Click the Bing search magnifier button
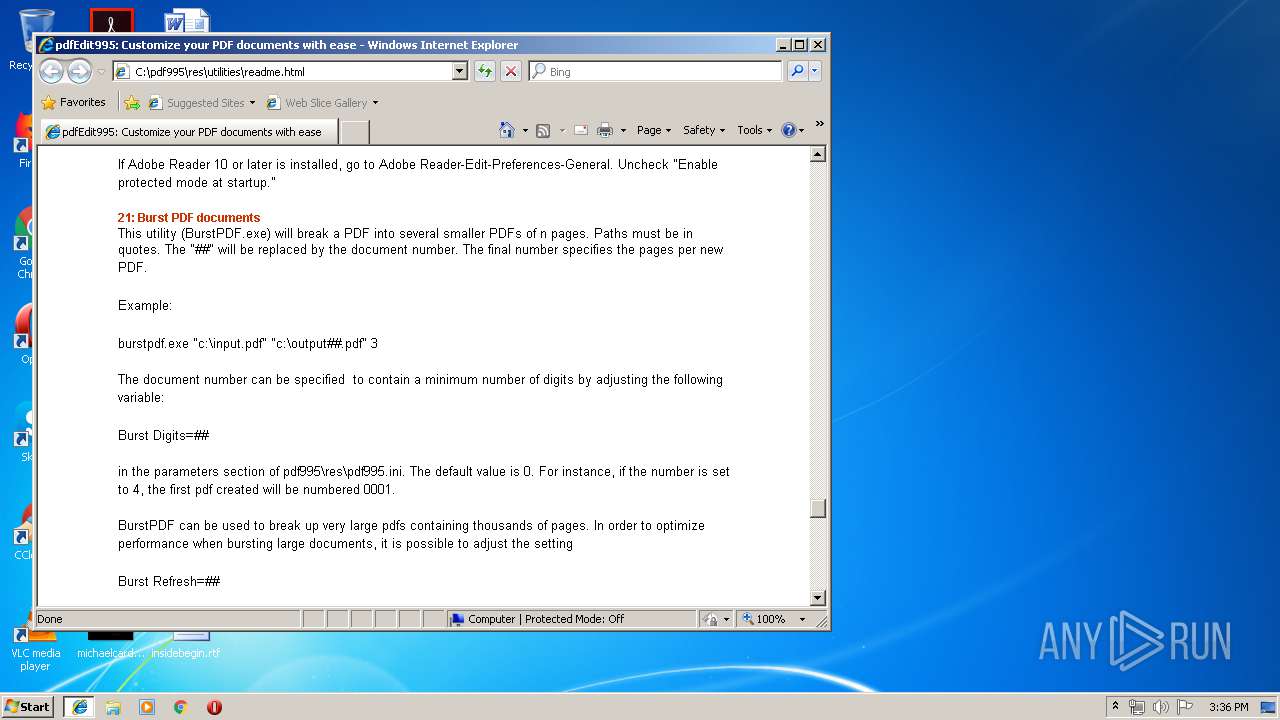The image size is (1280, 720). pos(797,71)
